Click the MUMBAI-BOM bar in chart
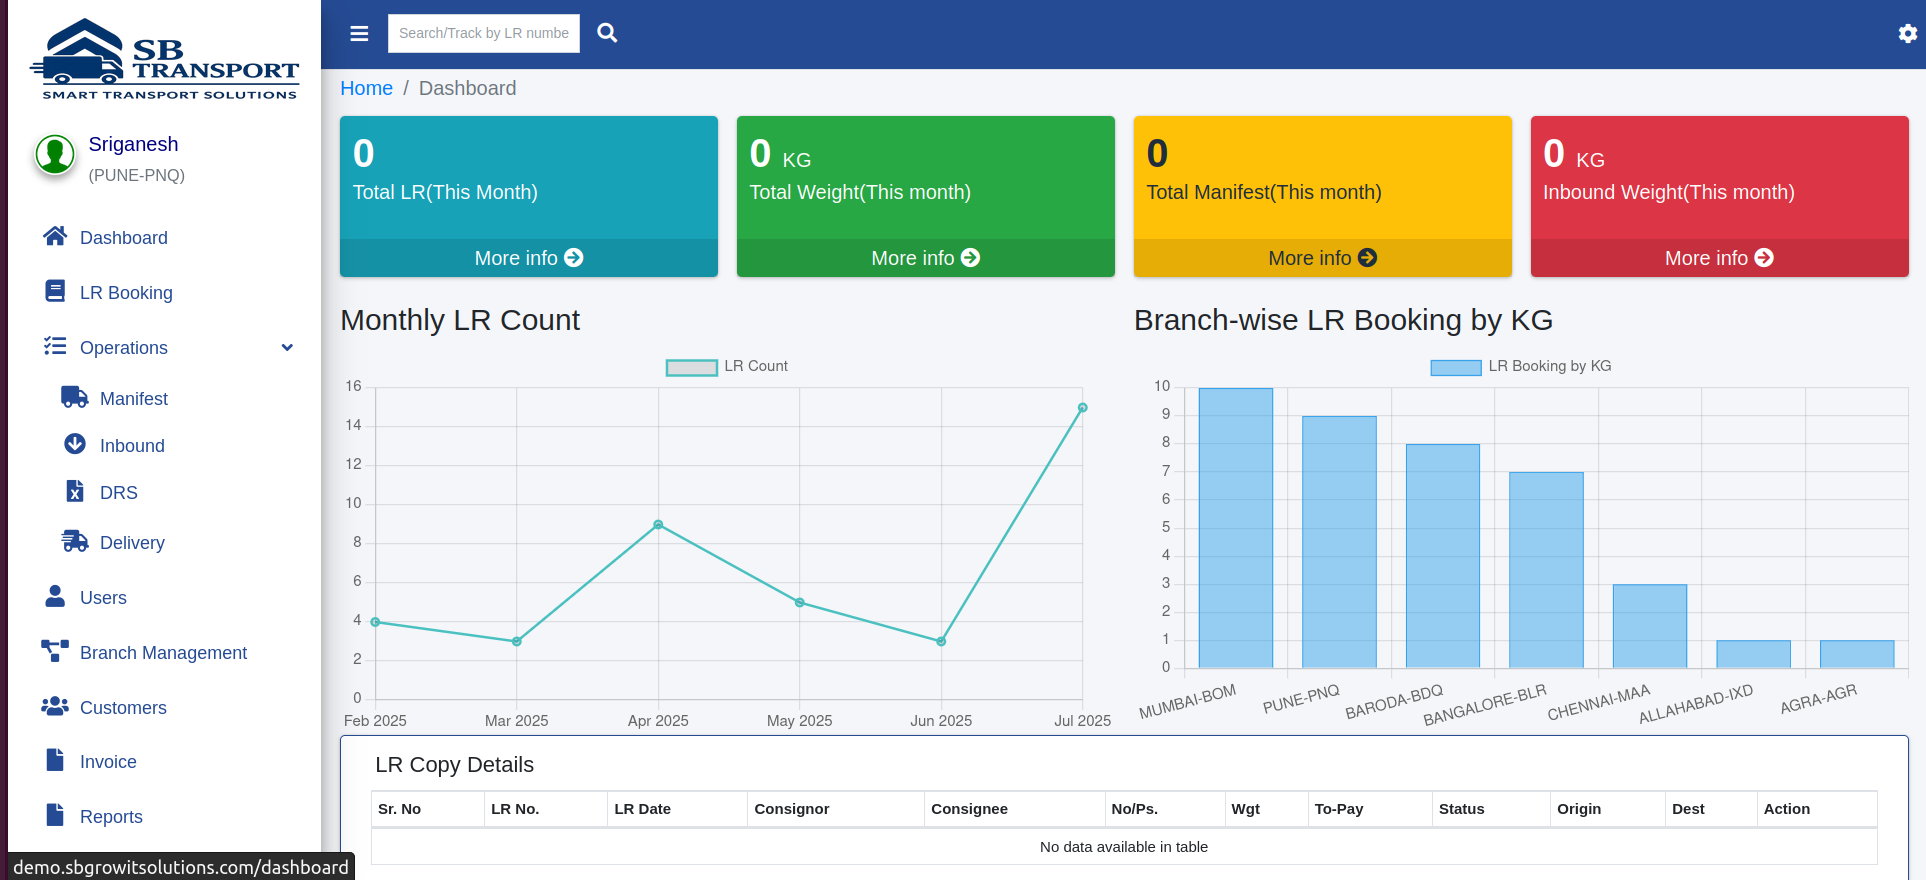This screenshot has width=1926, height=880. click(x=1236, y=528)
